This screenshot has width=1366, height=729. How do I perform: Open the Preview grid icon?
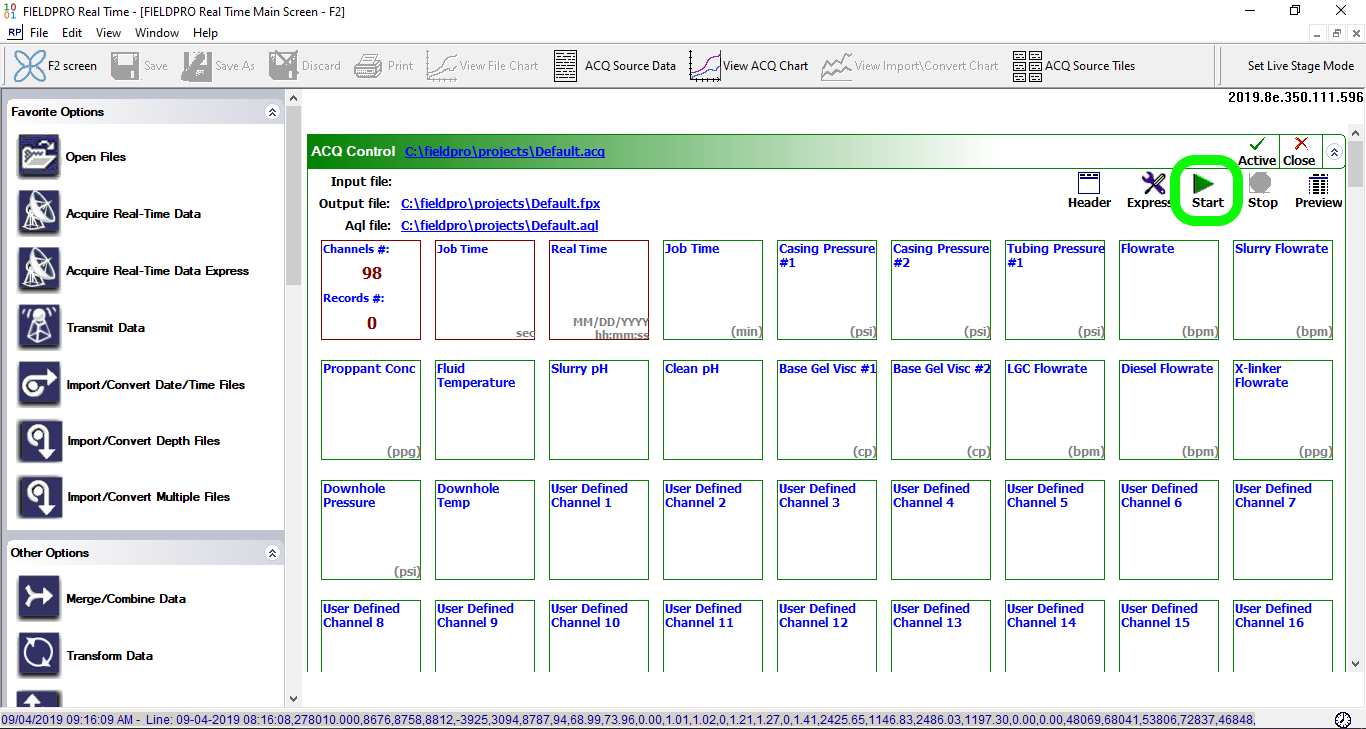1319,190
